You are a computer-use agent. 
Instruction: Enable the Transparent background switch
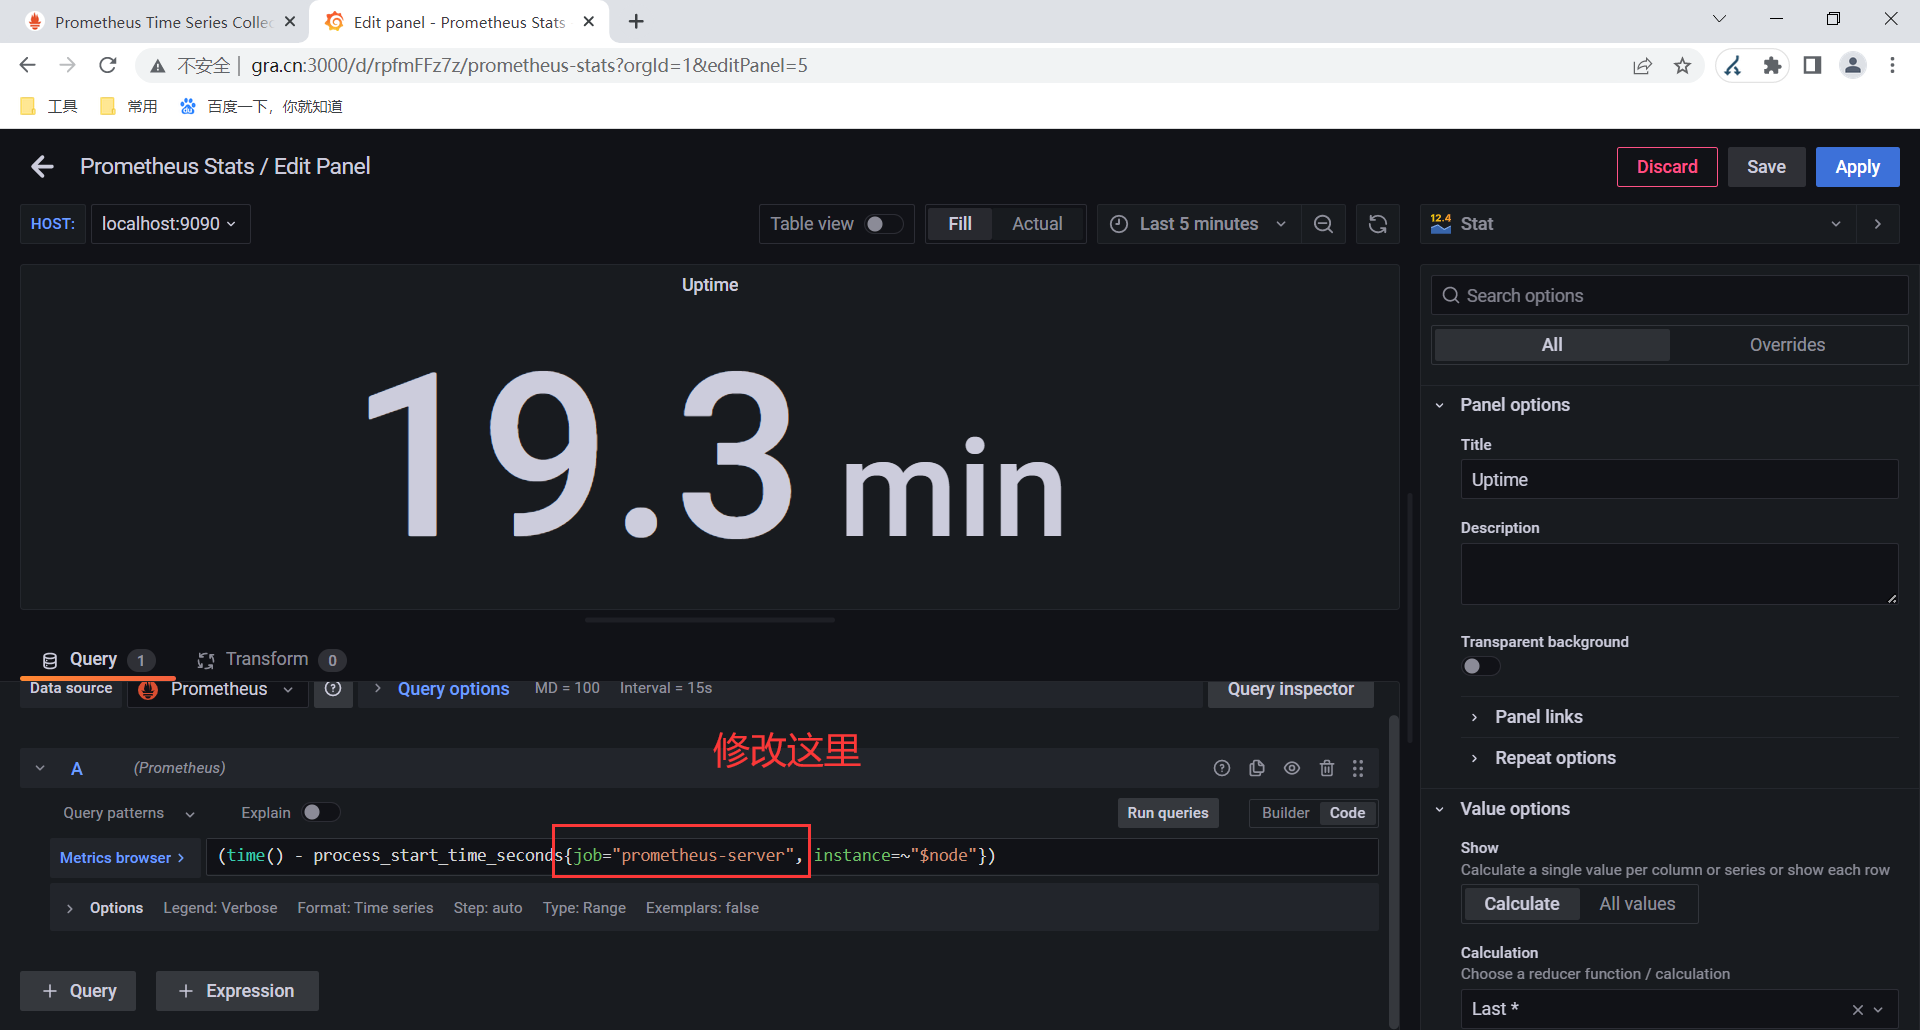(1480, 666)
